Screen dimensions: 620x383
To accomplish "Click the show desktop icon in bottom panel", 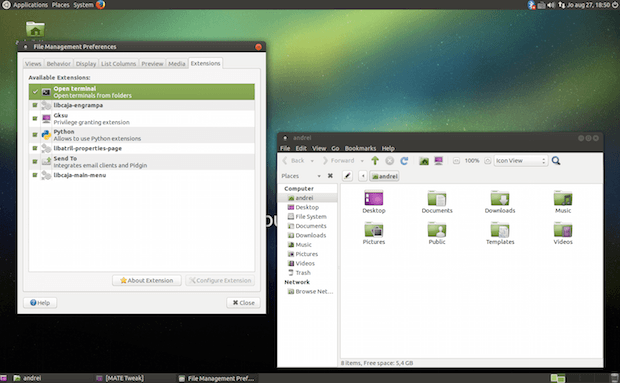I will (3, 378).
